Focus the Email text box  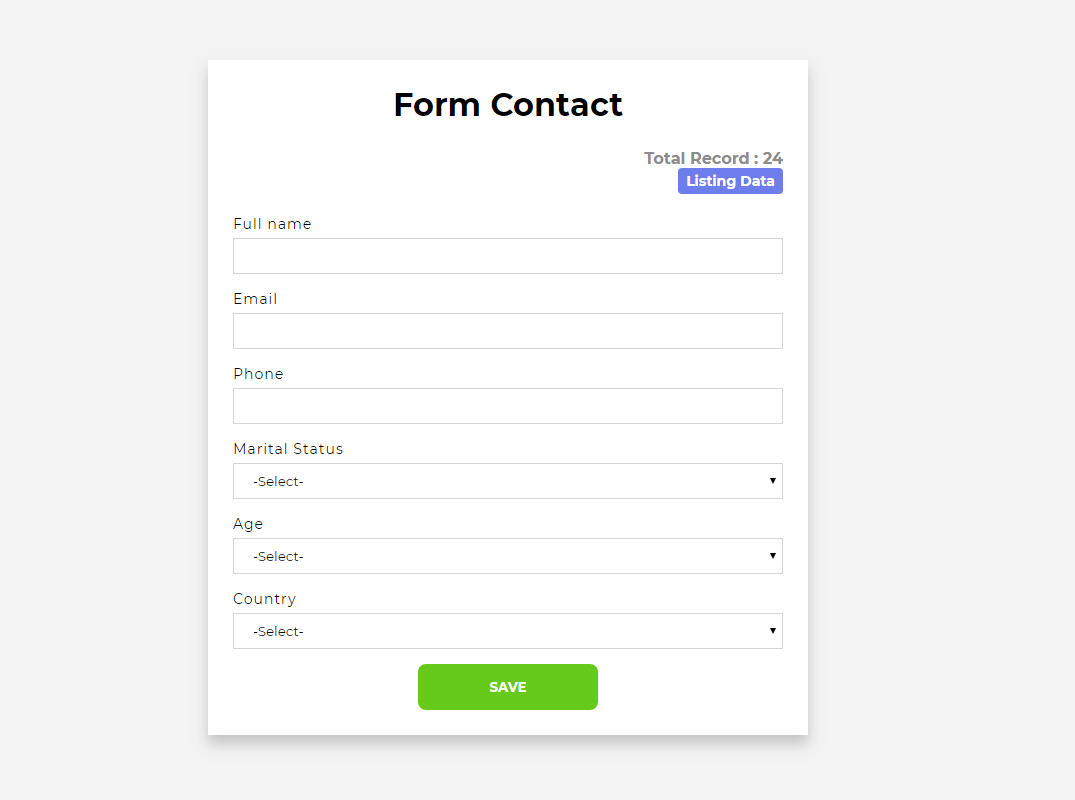point(507,331)
